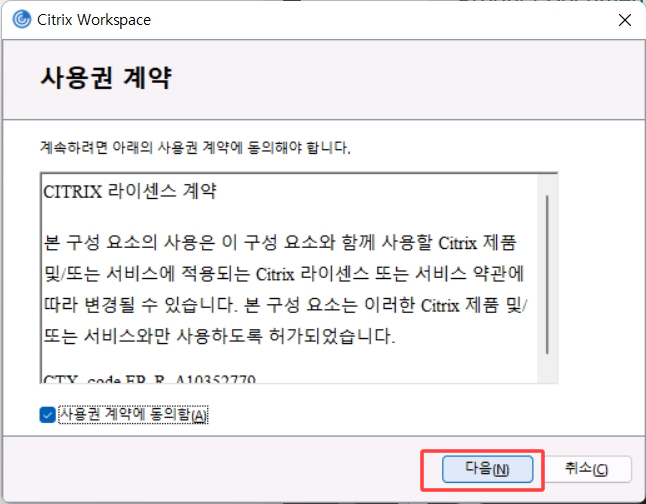Click the Citrix Workspace title bar text
Image resolution: width=646 pixels, height=504 pixels.
click(x=94, y=20)
